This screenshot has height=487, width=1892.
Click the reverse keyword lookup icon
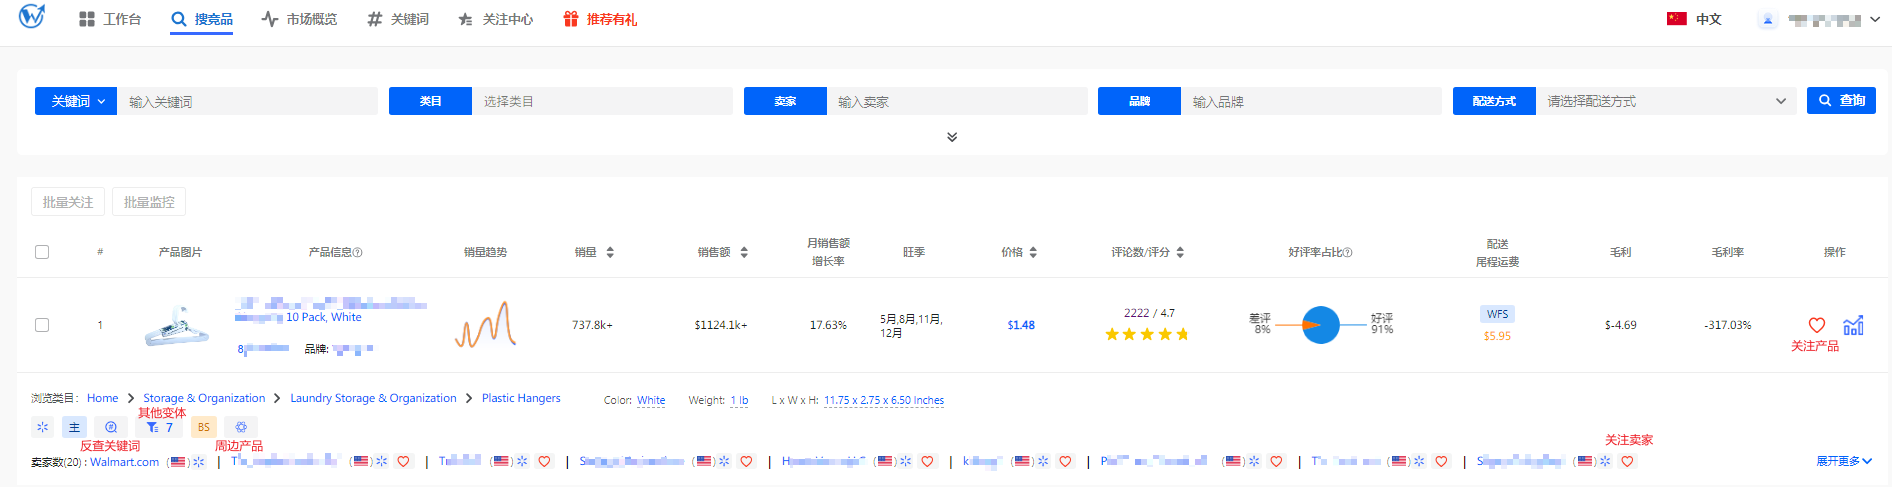(x=111, y=427)
